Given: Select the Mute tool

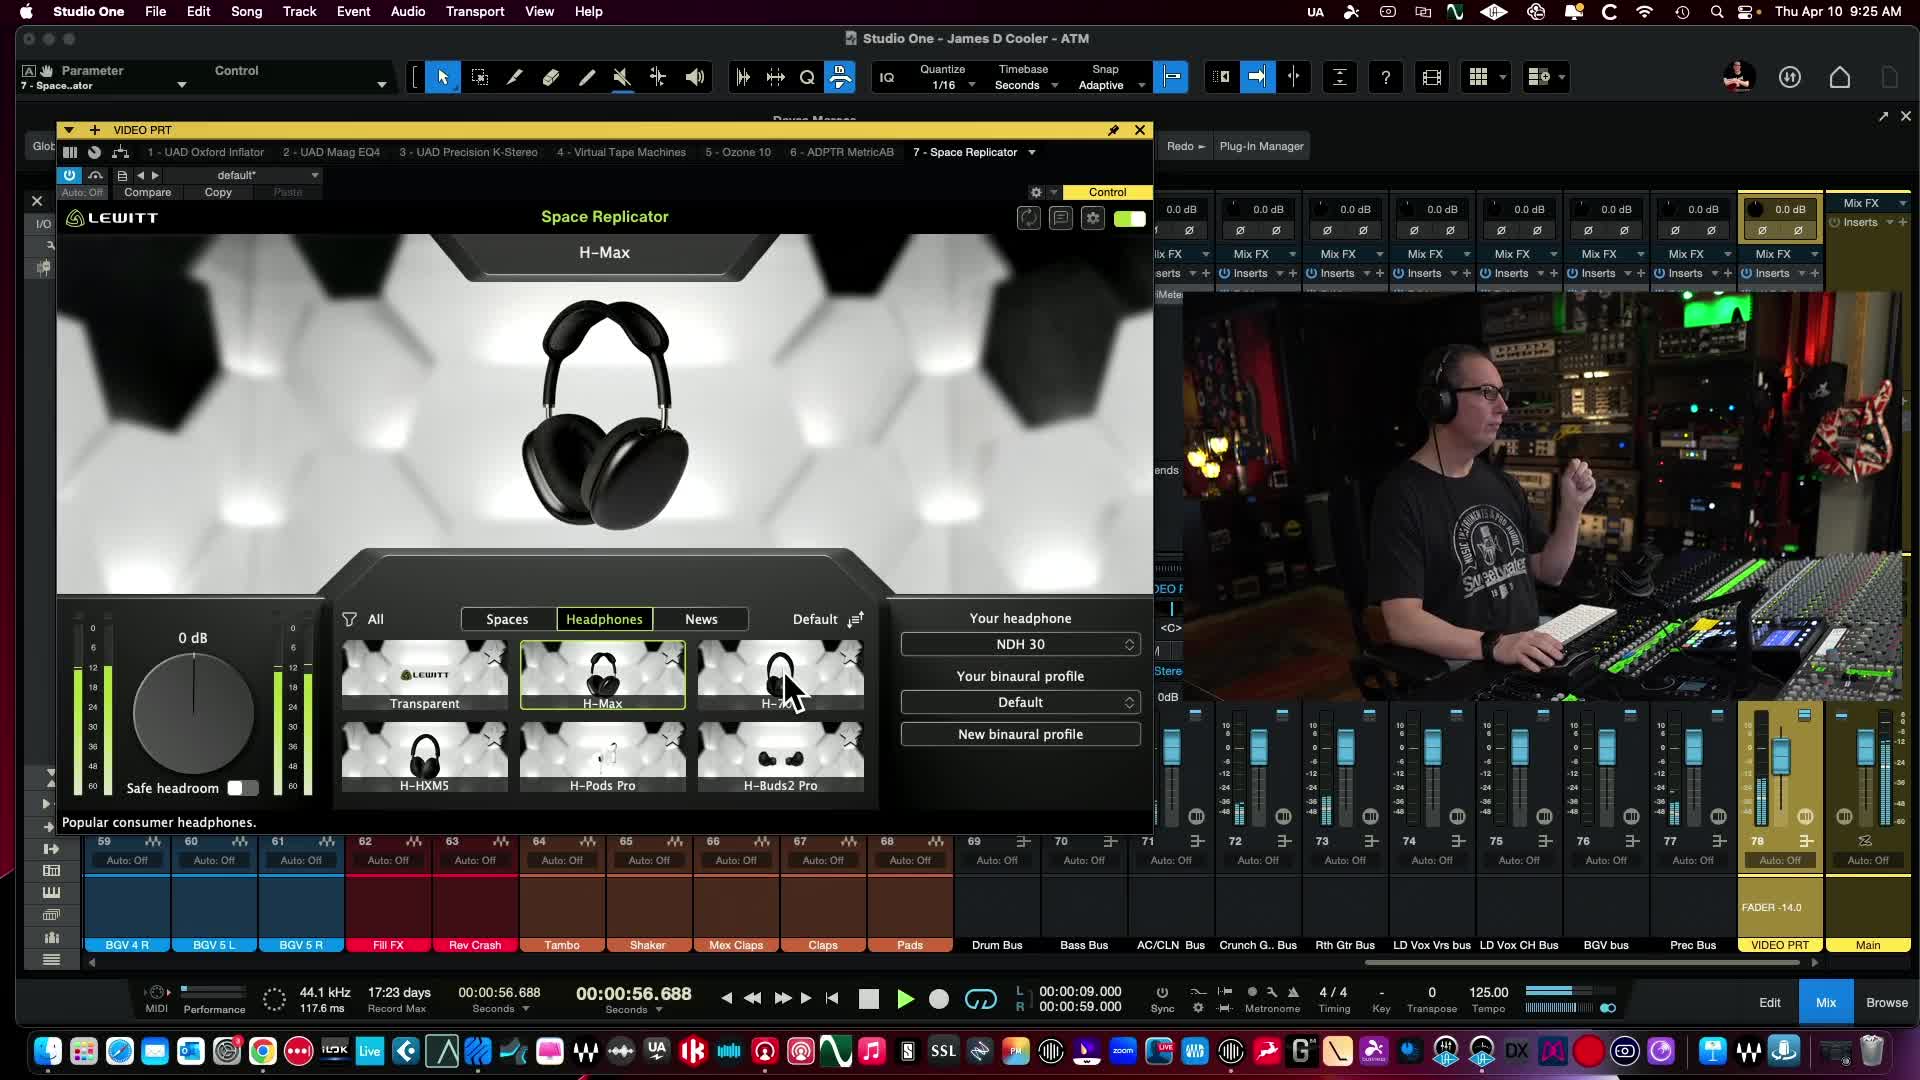Looking at the screenshot, I should tap(622, 78).
